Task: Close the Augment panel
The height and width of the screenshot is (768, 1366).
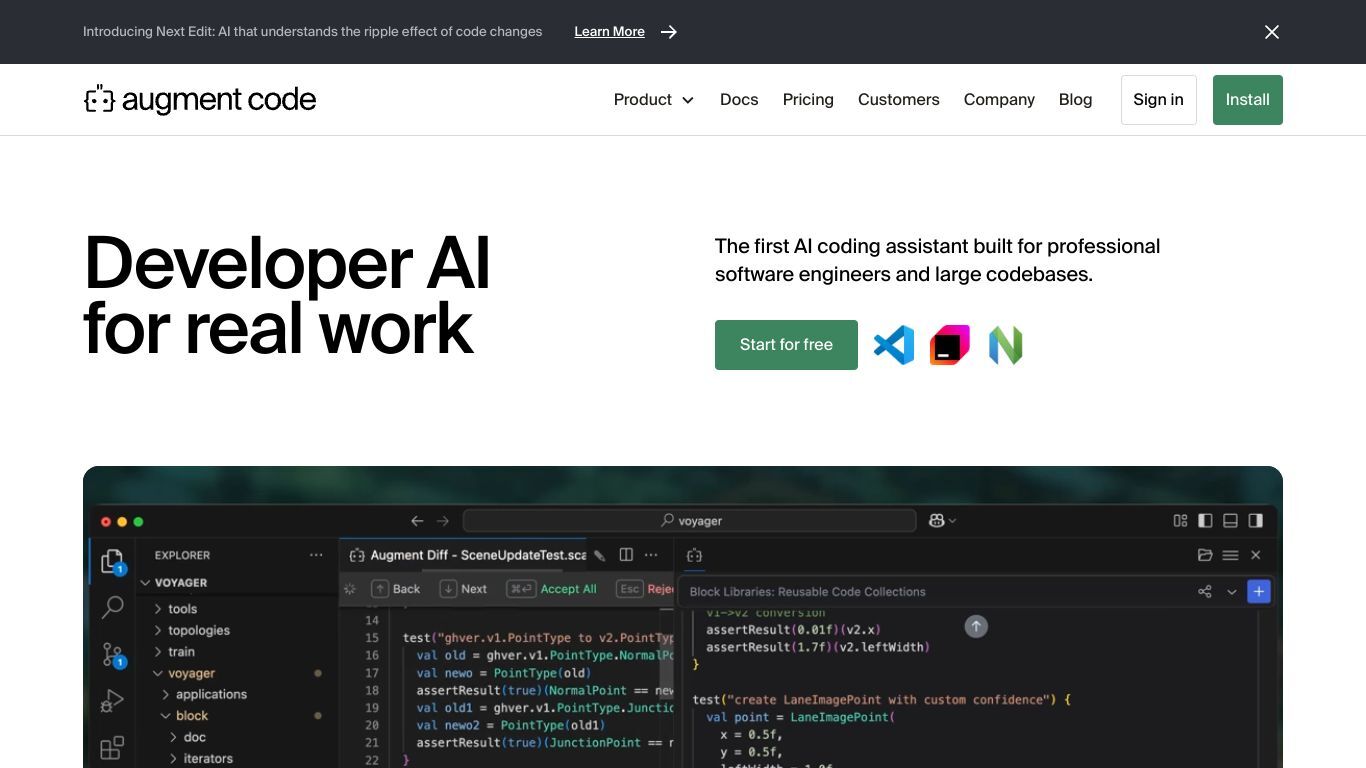Action: [x=1256, y=555]
